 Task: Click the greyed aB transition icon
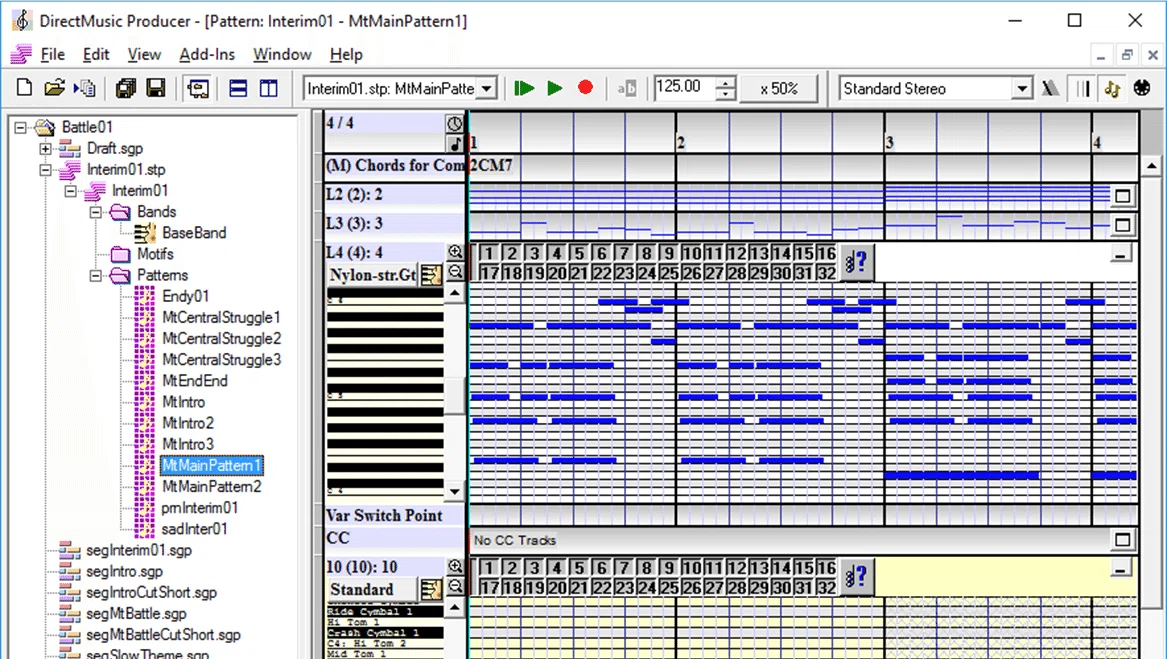627,89
